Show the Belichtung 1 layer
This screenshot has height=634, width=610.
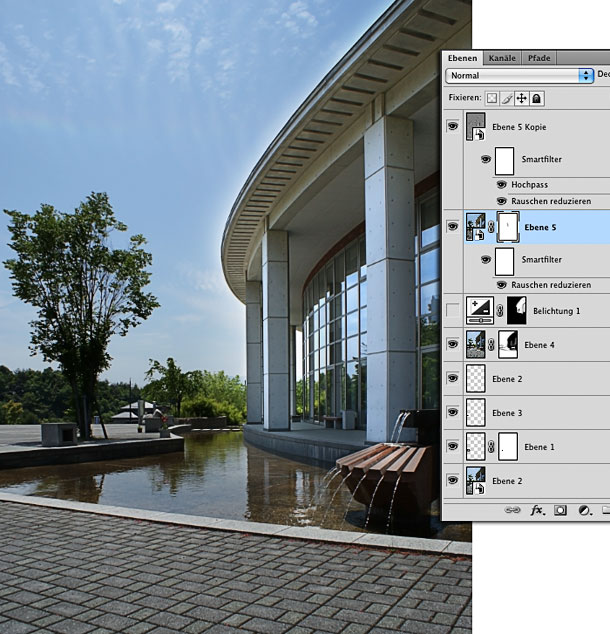(x=452, y=311)
